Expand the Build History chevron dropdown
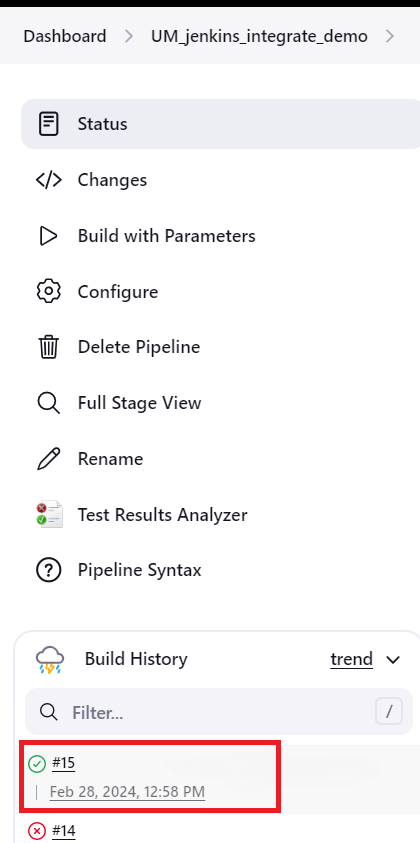This screenshot has height=843, width=420. coord(394,660)
